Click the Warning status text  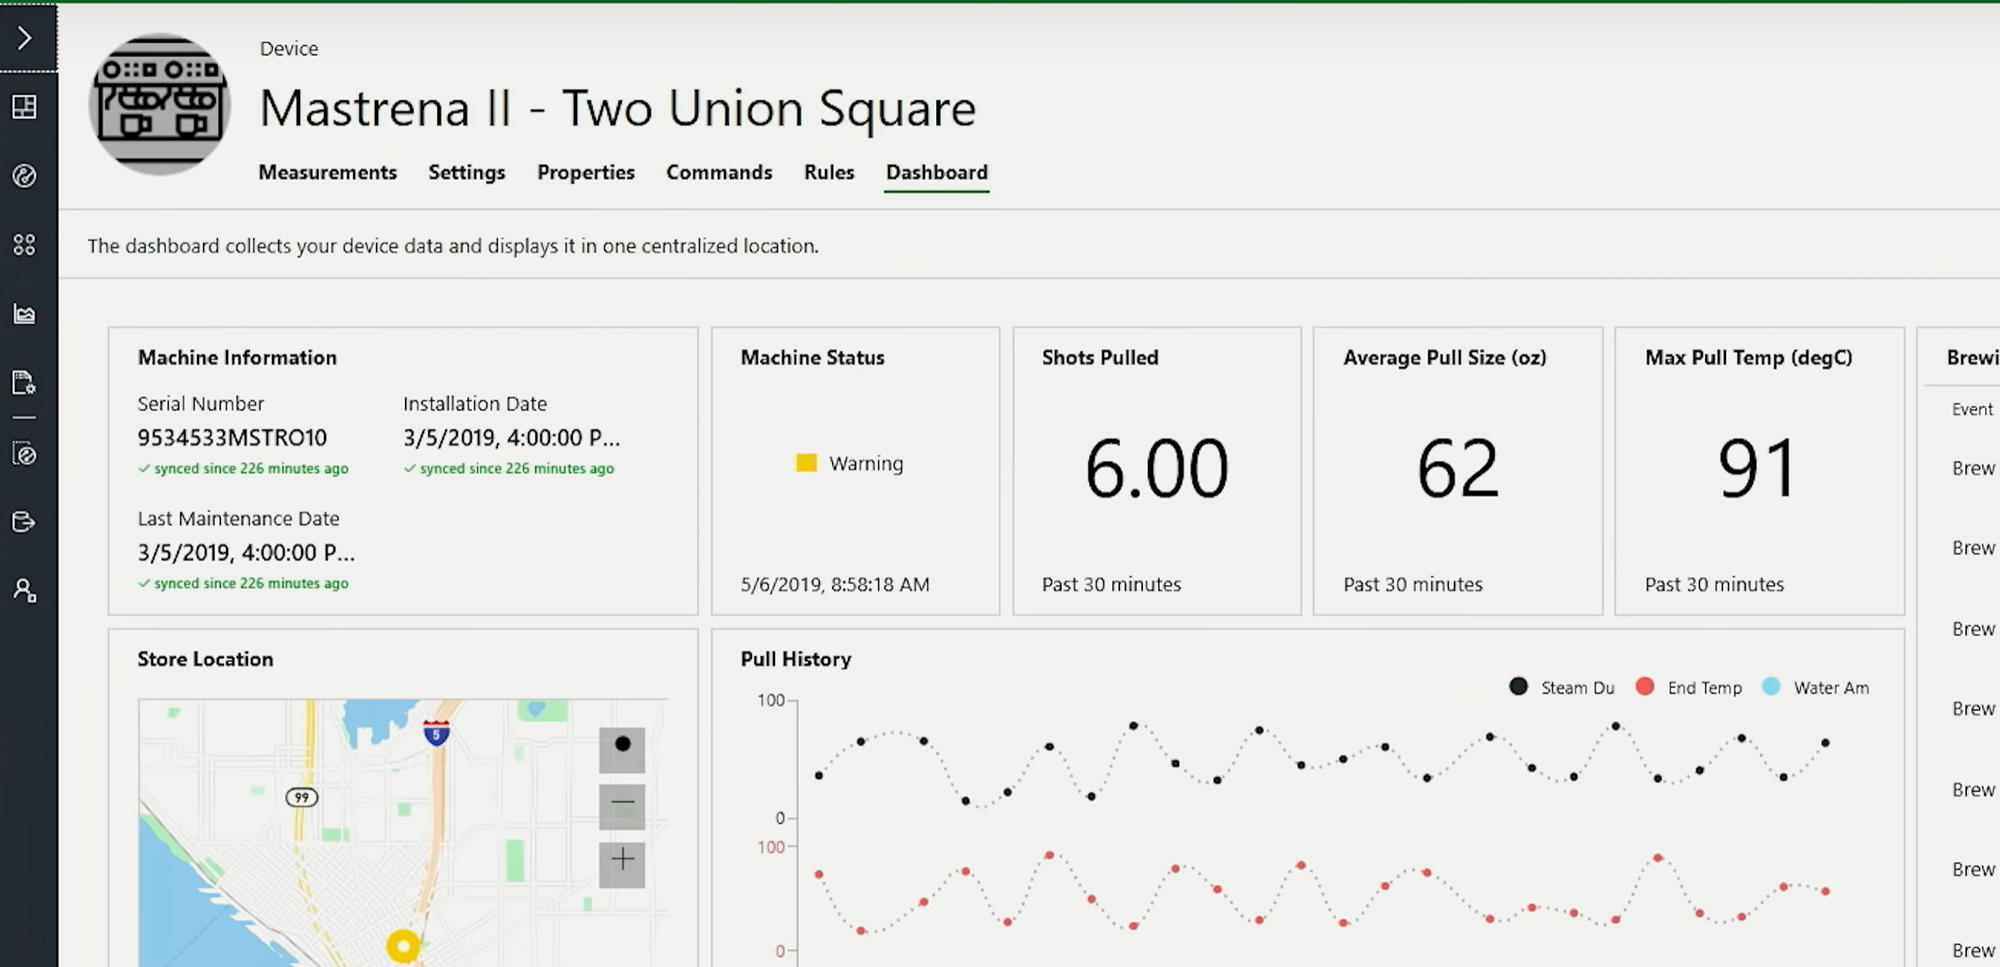tap(866, 463)
